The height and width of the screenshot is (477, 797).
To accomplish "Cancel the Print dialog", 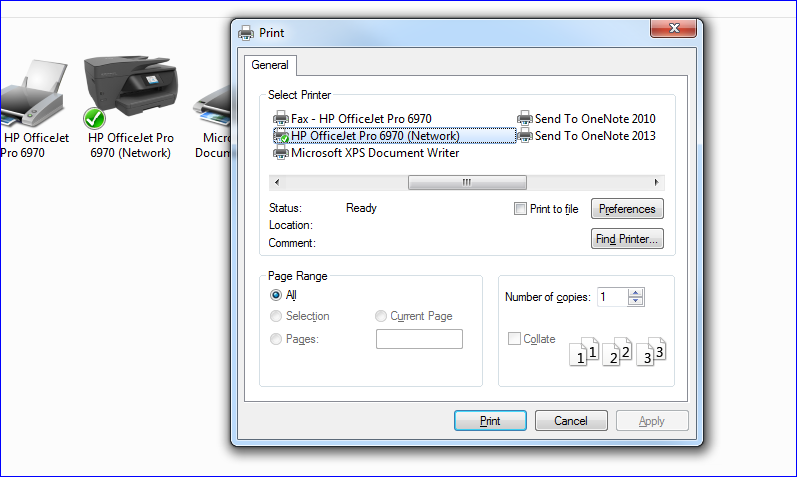I will point(571,421).
